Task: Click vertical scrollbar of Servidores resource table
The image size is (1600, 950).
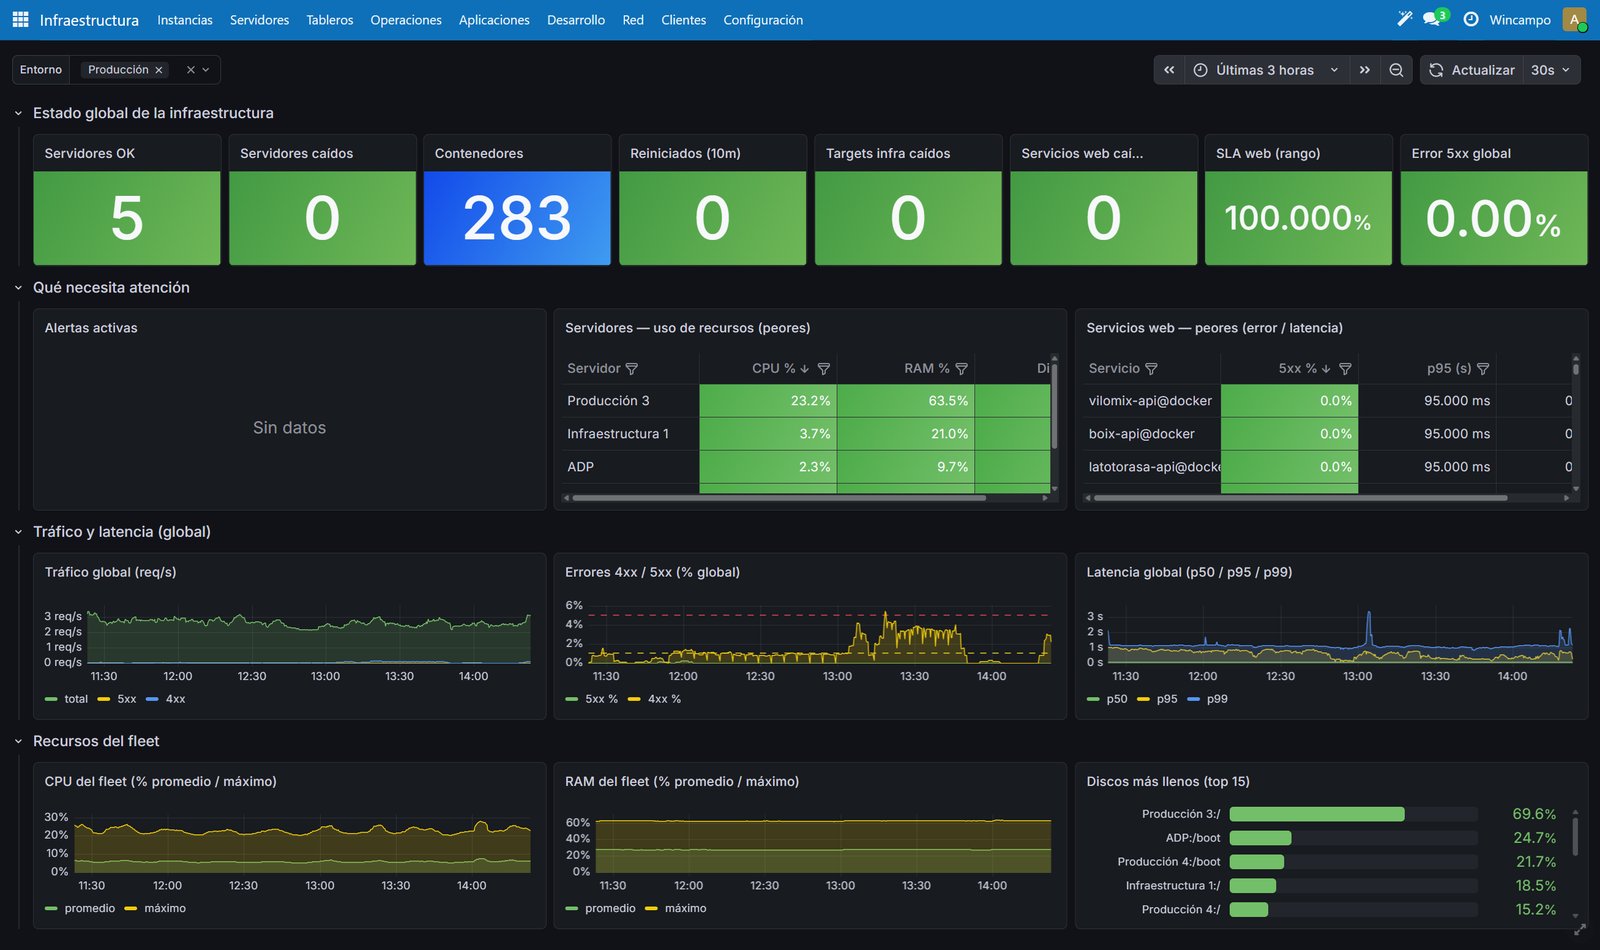Action: [x=1054, y=405]
